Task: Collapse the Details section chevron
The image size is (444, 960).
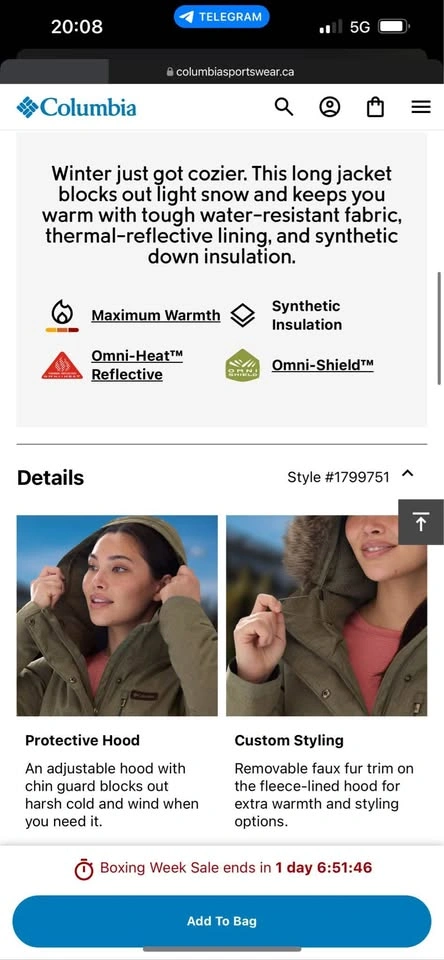Action: click(408, 474)
